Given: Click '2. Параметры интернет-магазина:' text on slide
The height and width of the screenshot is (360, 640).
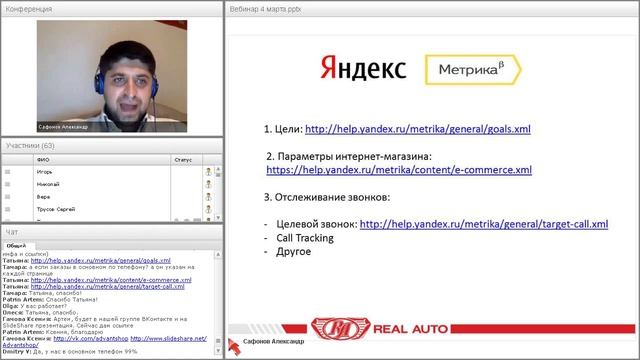Looking at the screenshot, I should point(349,156).
